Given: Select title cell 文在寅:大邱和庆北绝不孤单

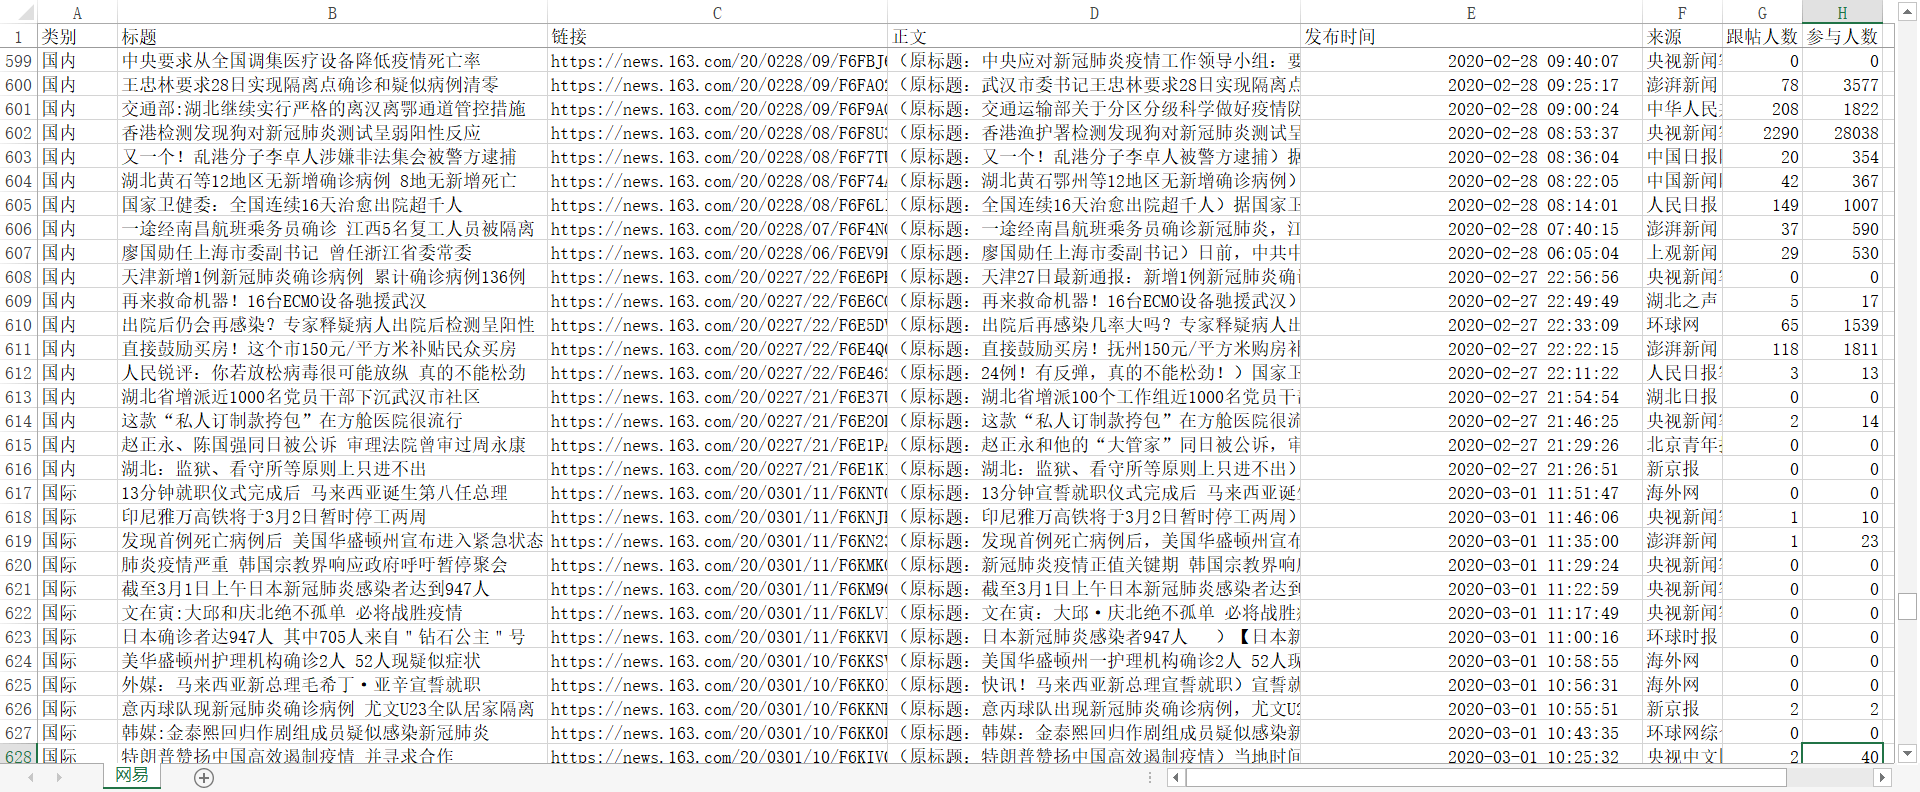Looking at the screenshot, I should 332,613.
